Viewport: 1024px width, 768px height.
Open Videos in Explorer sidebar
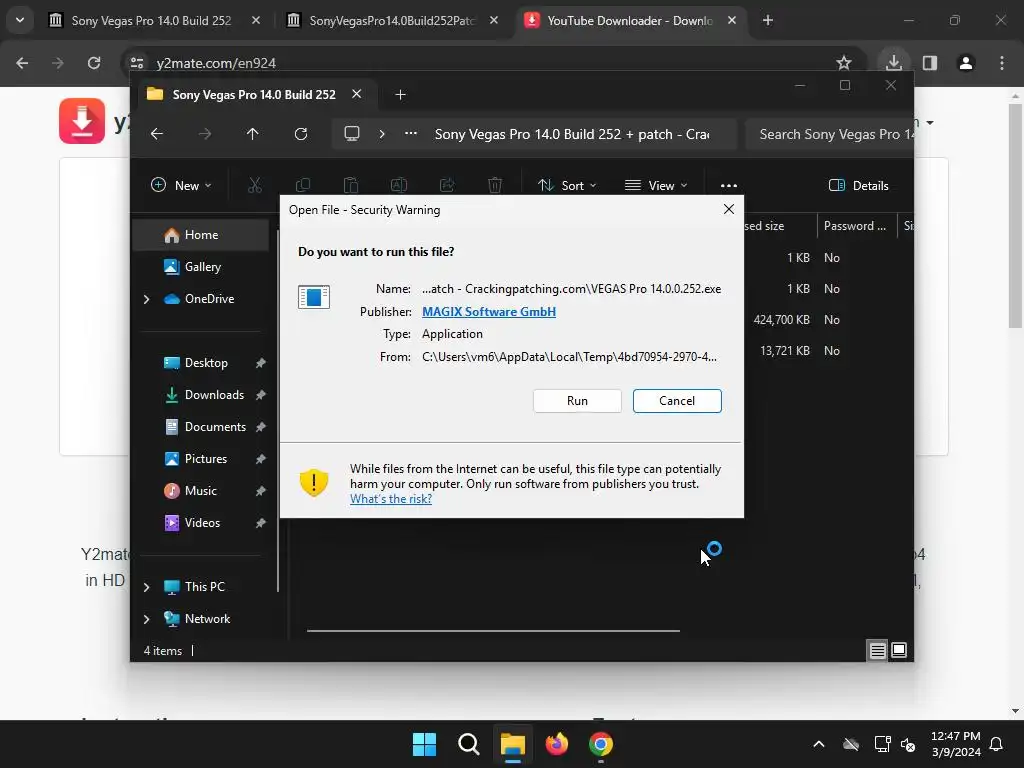click(202, 523)
